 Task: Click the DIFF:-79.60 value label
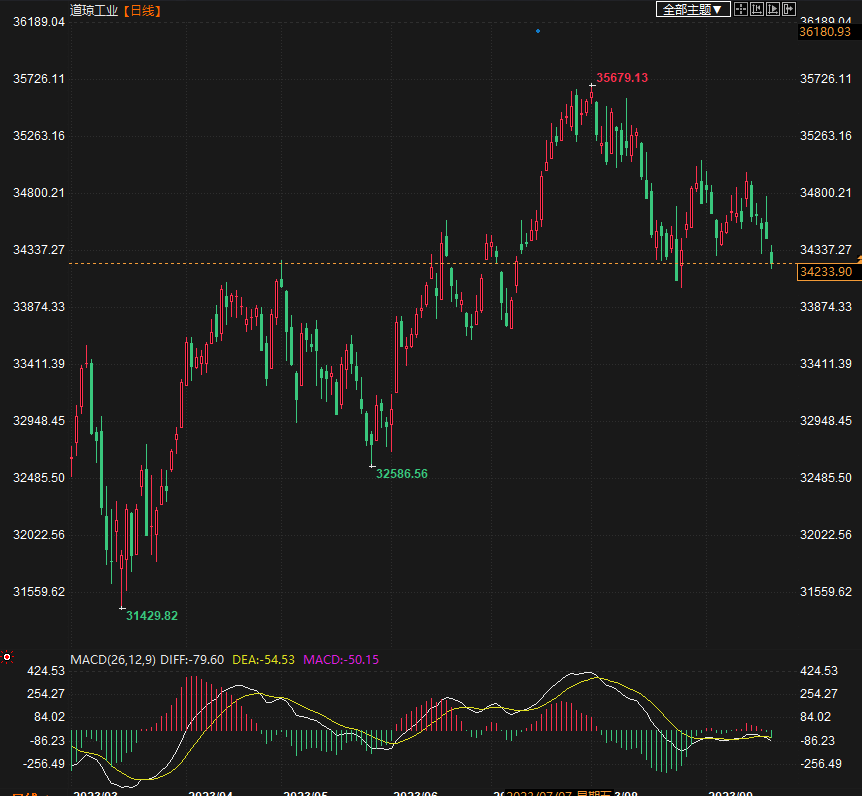pyautogui.click(x=192, y=660)
